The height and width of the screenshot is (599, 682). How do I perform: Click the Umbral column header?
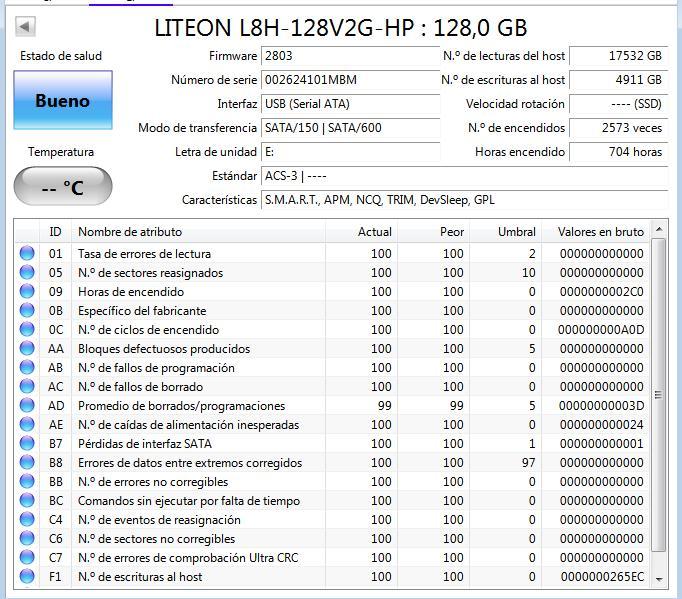505,231
